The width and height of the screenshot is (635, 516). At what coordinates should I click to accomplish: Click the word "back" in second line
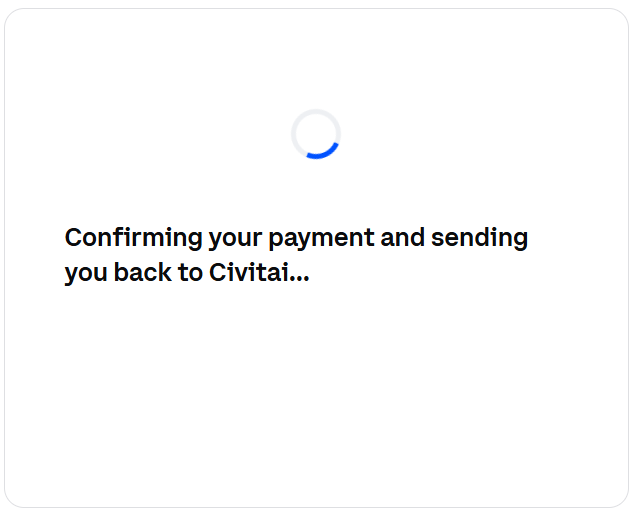point(143,272)
